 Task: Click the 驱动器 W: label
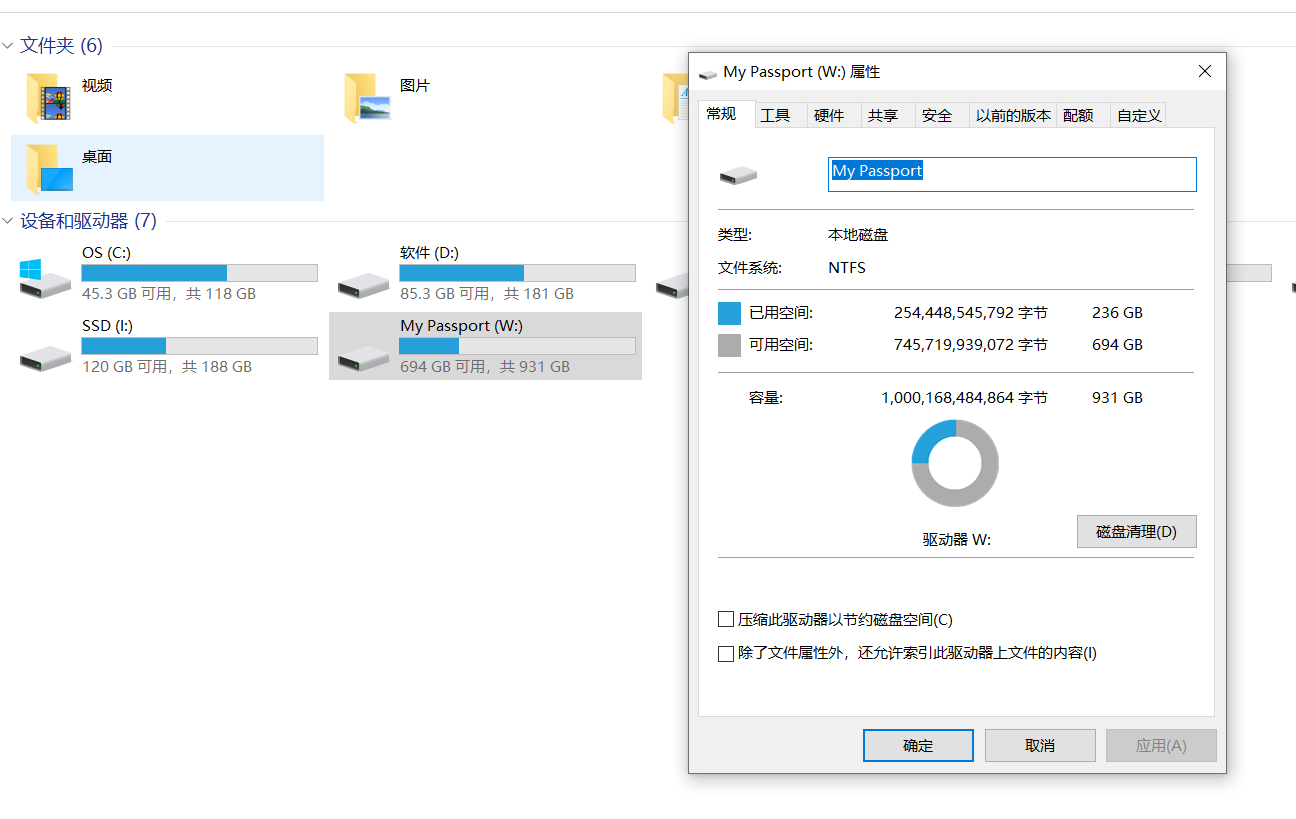[x=956, y=540]
